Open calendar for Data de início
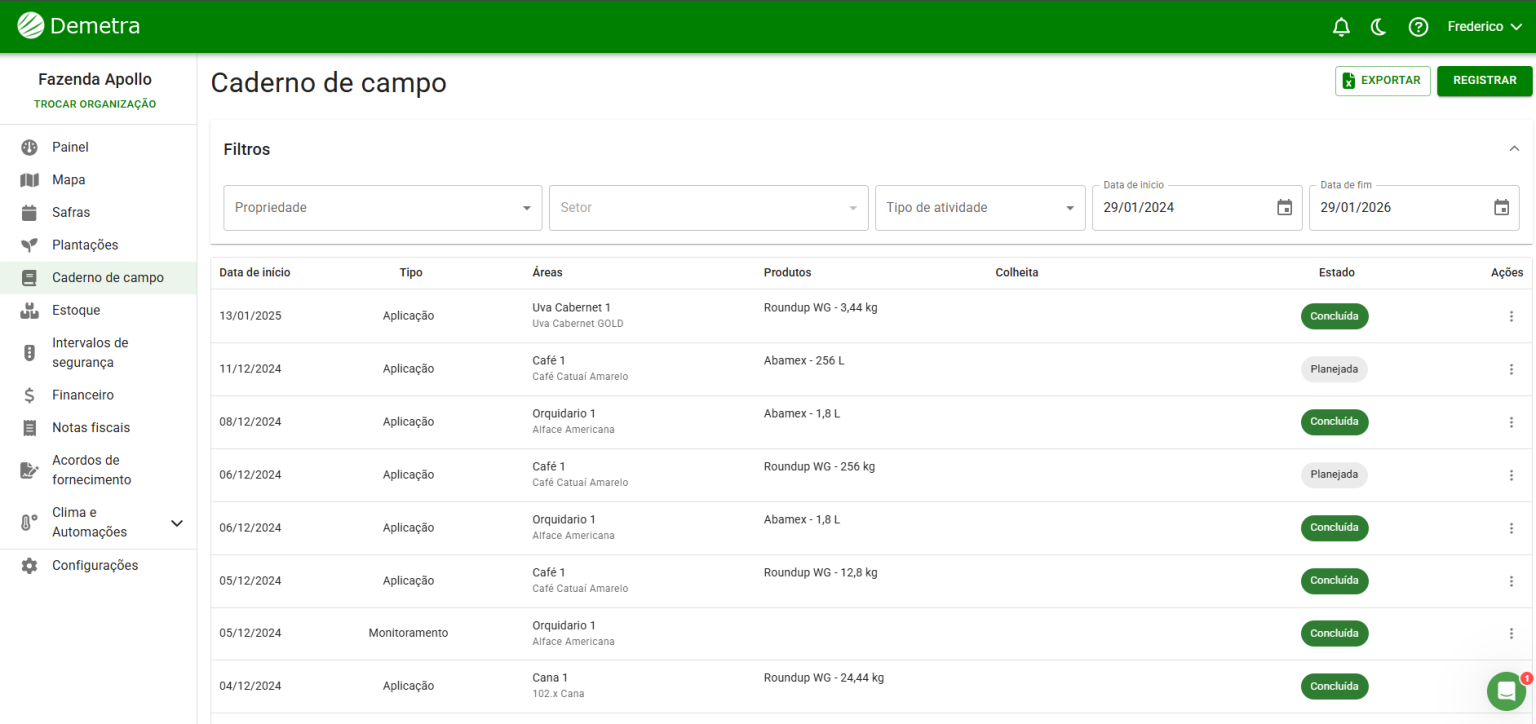Screen dimensions: 1536x724 click(x=1284, y=208)
